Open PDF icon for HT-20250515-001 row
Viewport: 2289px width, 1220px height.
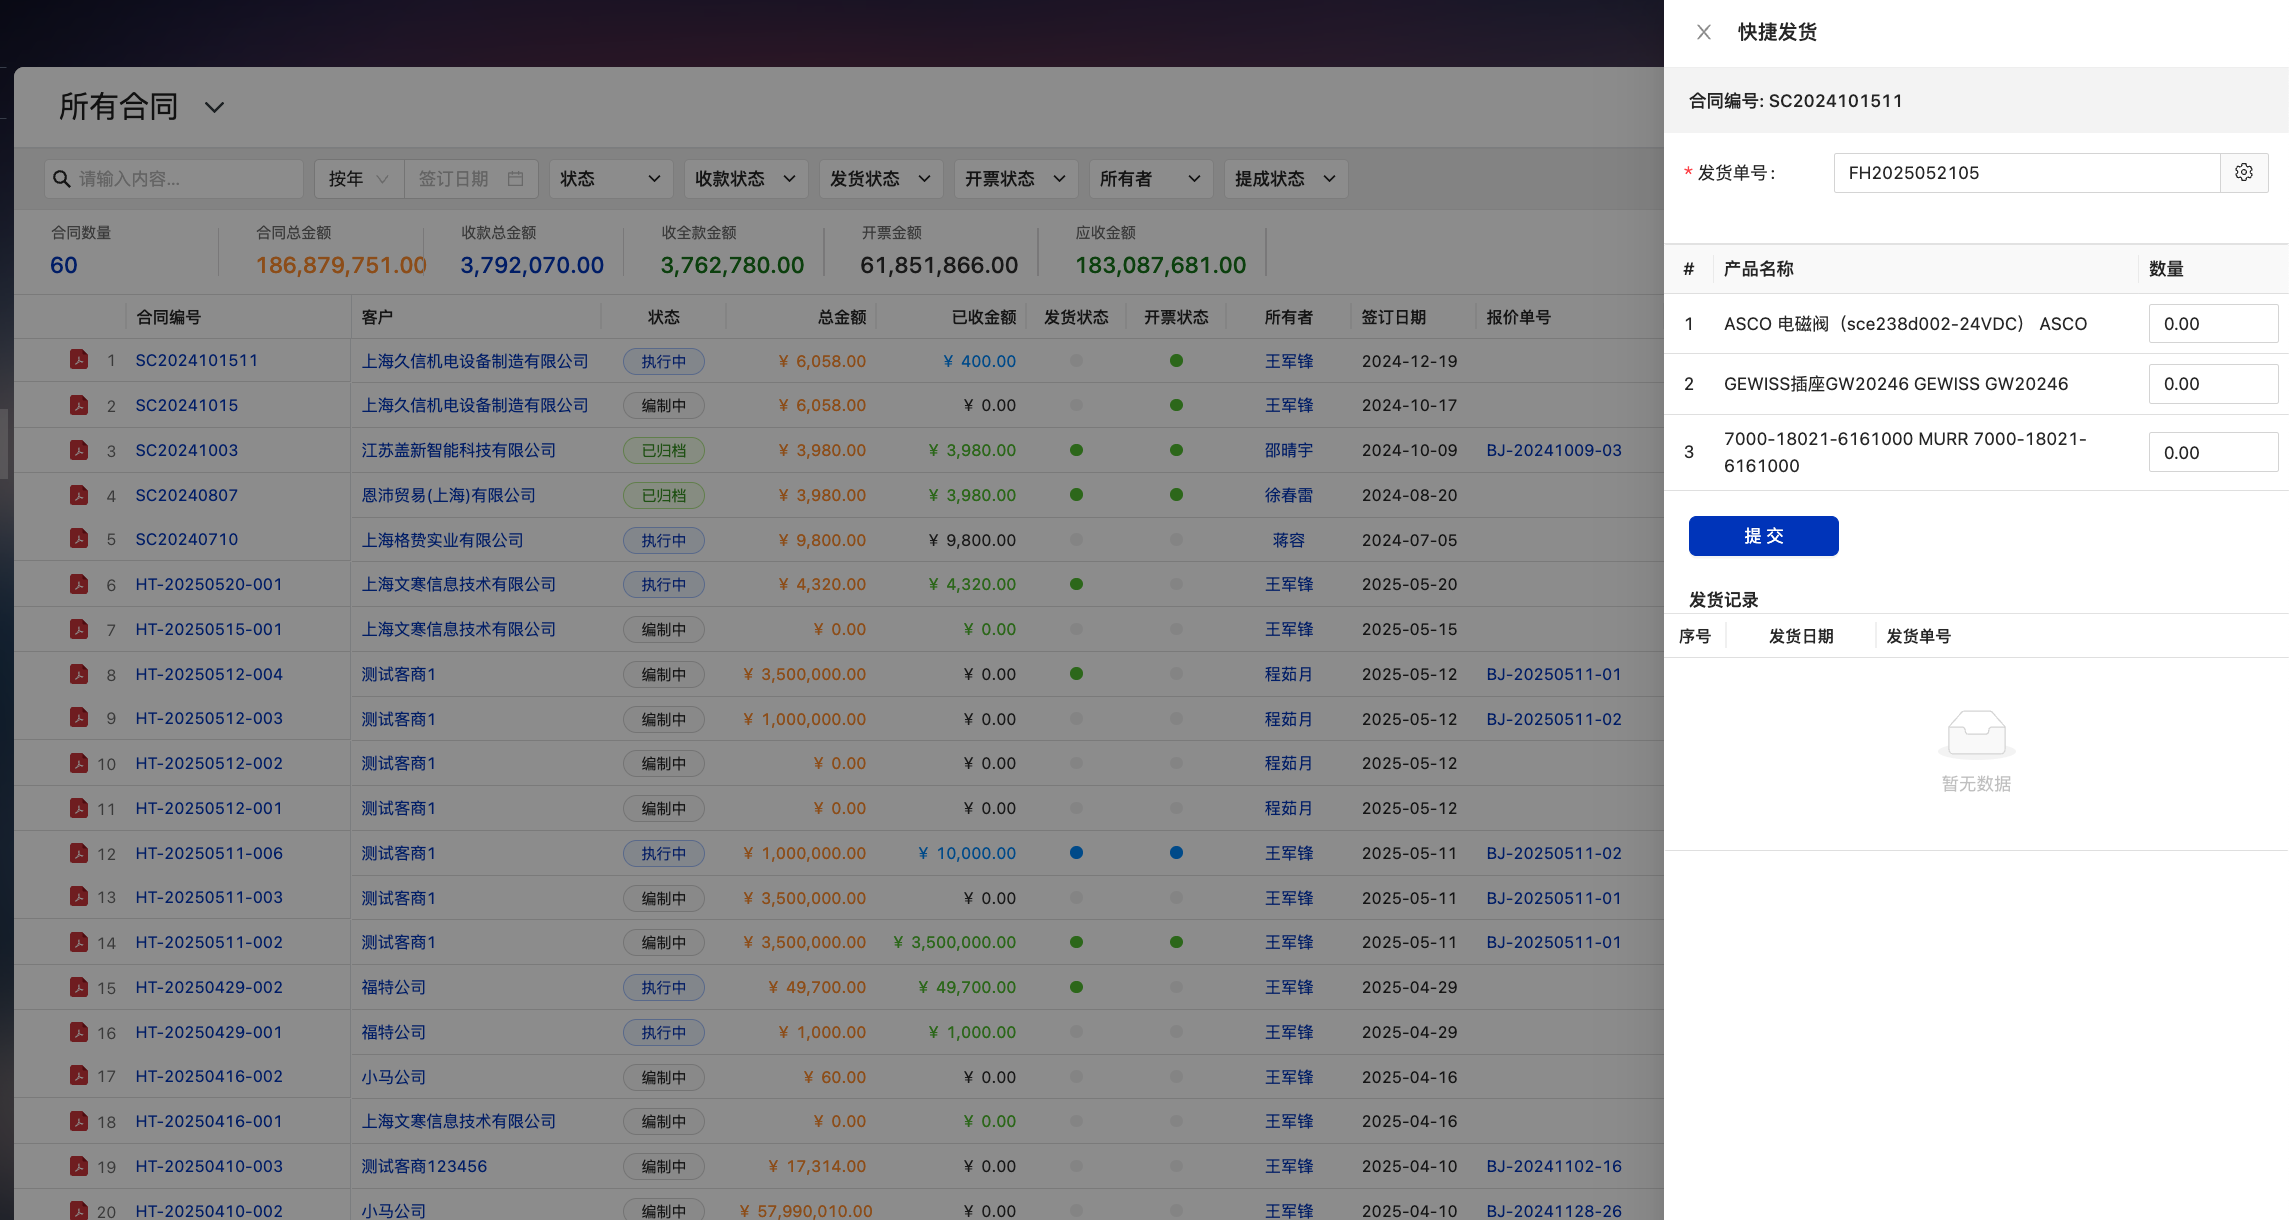point(79,628)
